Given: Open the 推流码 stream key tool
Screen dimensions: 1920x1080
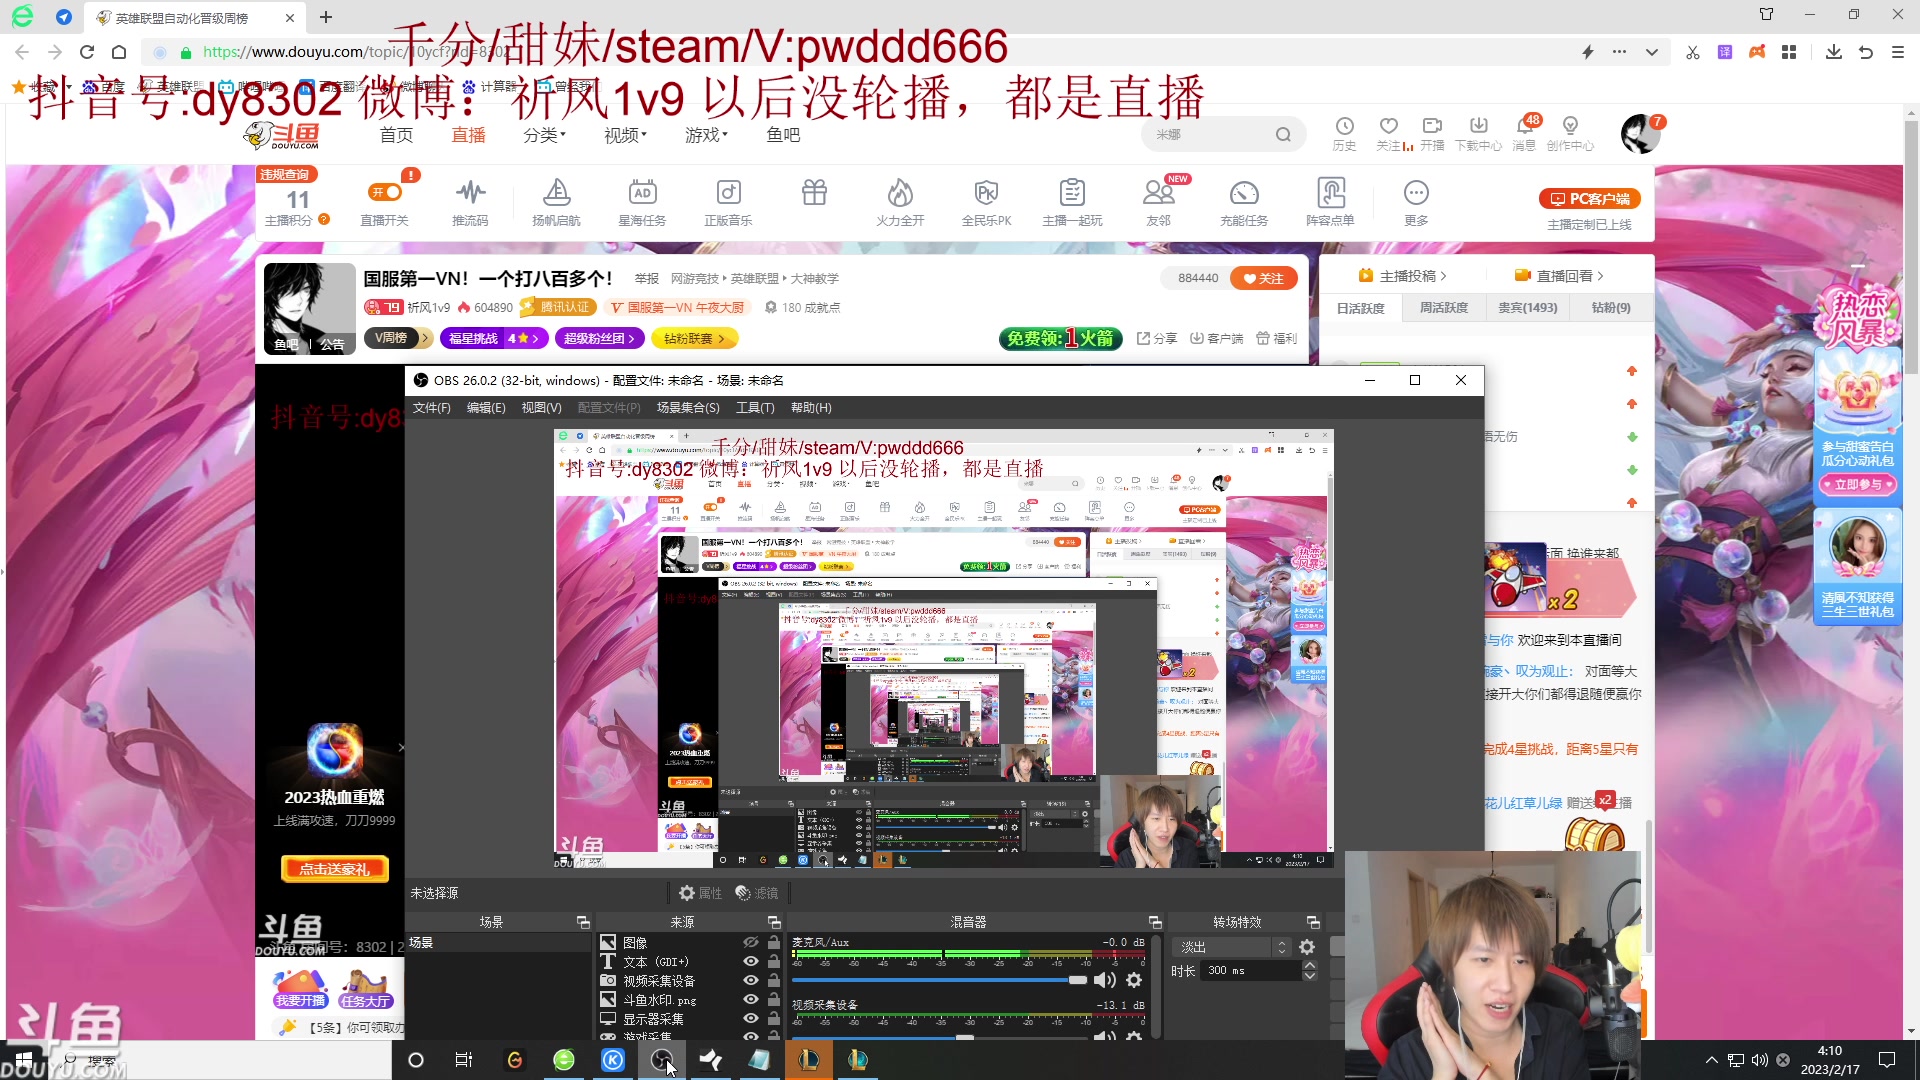Looking at the screenshot, I should pos(470,201).
